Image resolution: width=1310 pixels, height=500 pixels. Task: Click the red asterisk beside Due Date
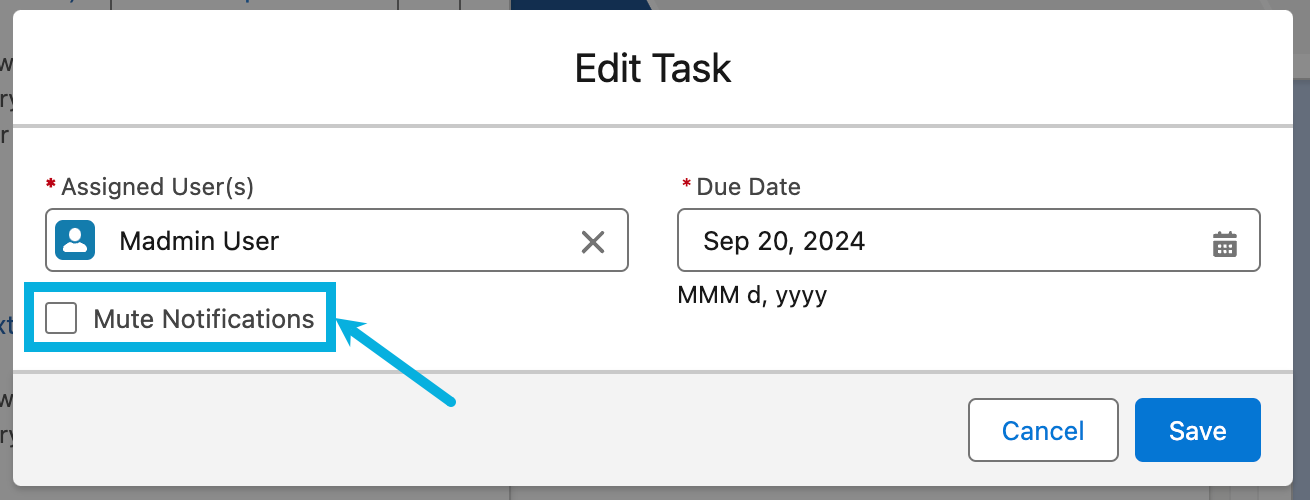(686, 186)
